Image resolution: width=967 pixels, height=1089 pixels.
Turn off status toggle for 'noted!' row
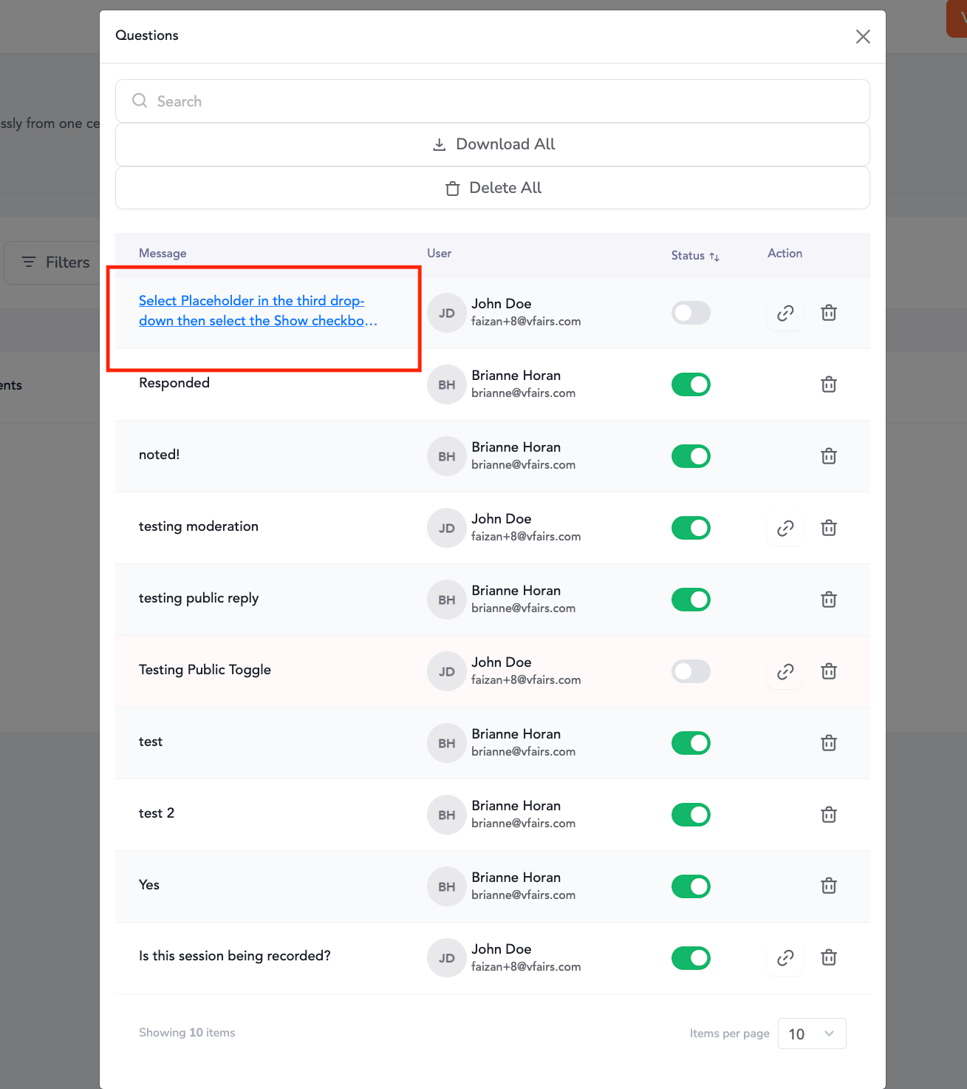click(691, 456)
